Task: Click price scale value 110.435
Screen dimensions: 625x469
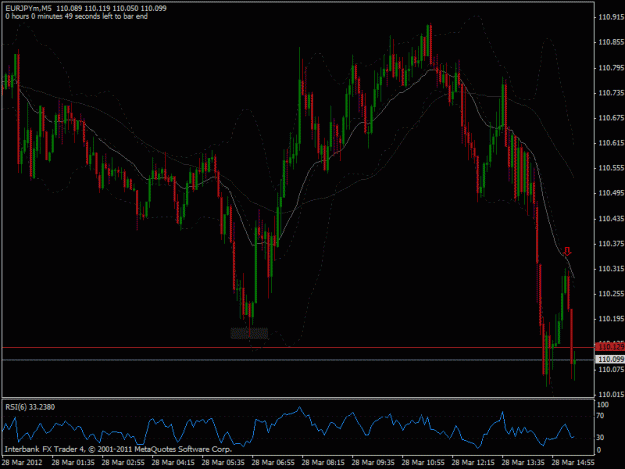Action: tap(611, 219)
